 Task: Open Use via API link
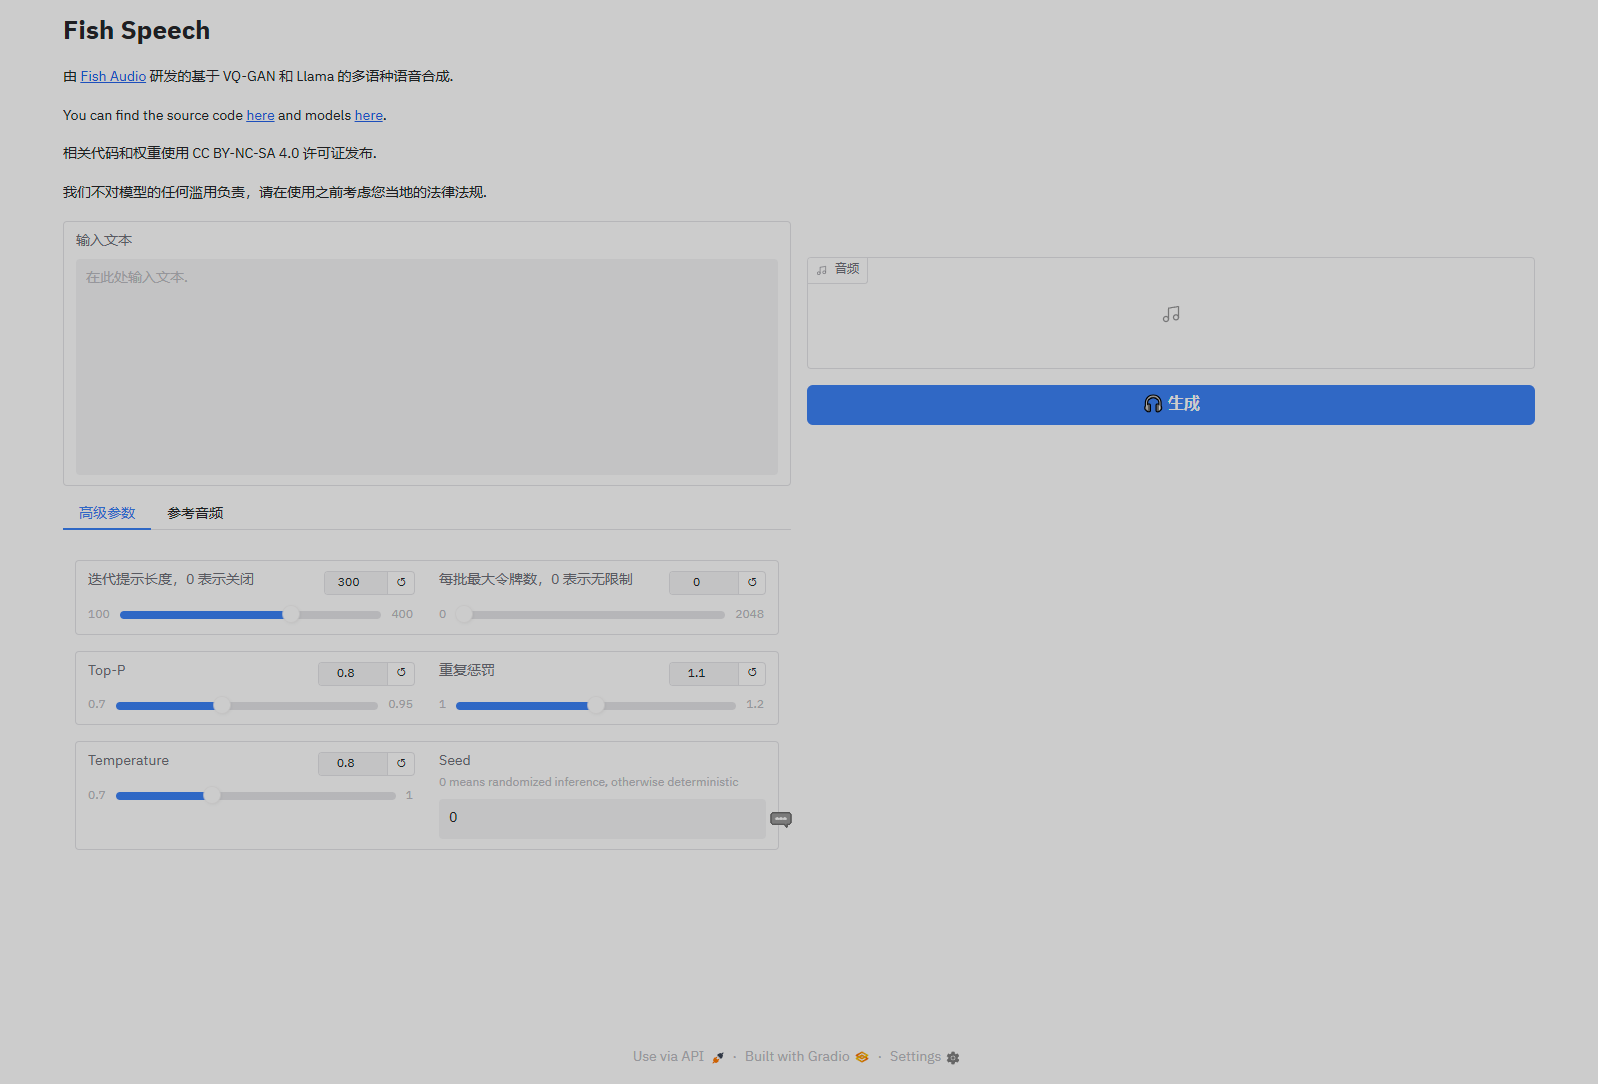678,1057
